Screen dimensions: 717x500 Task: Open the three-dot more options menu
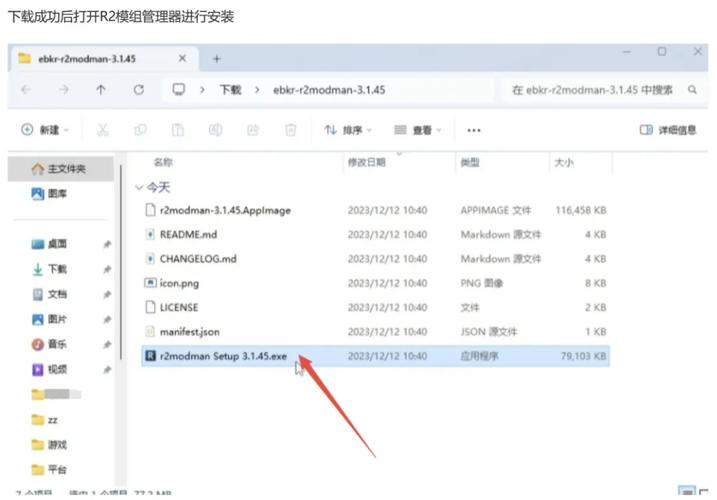tap(474, 130)
